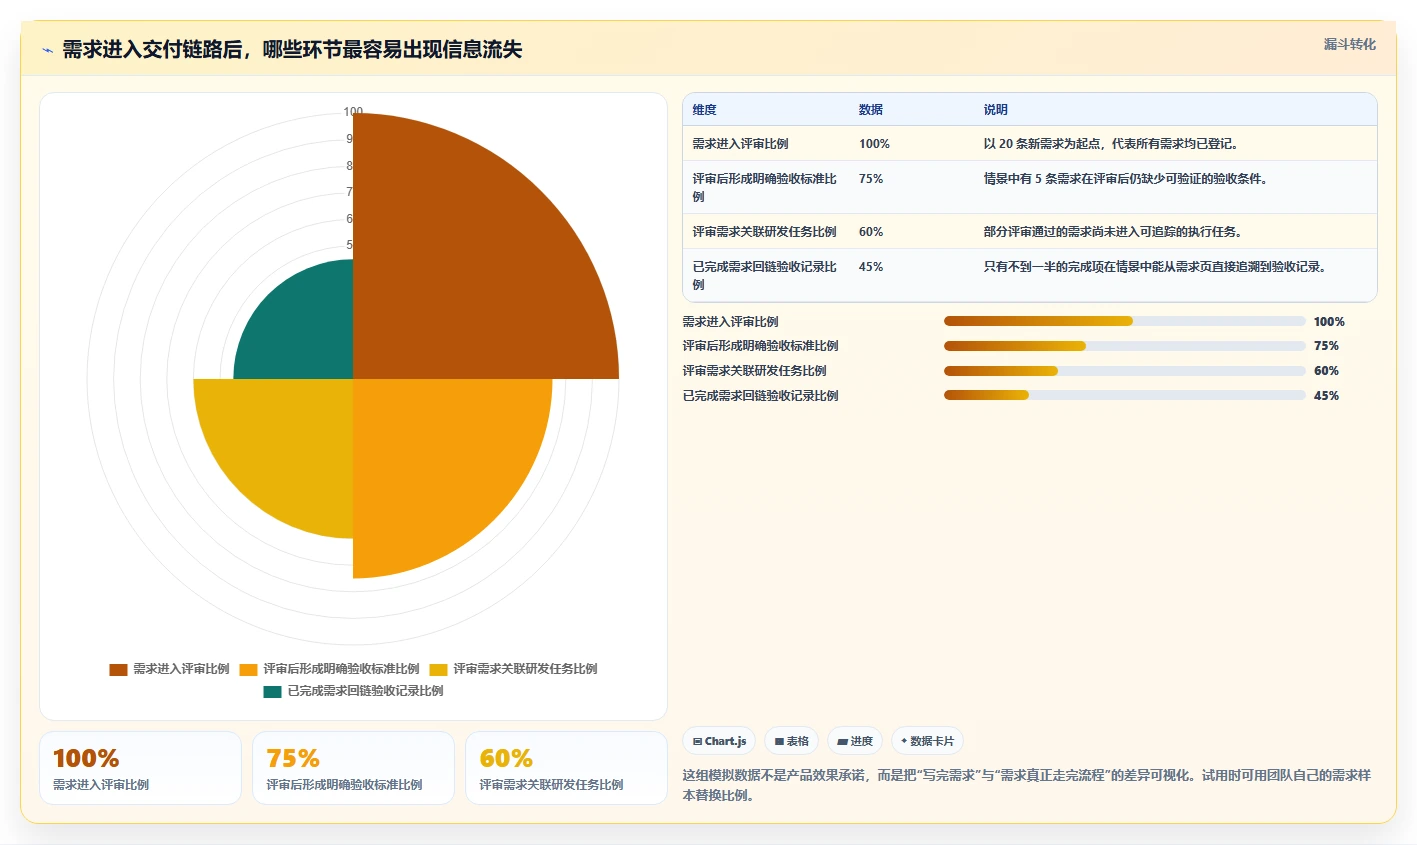
Task: Click the 需求进入评审比例 progress bar
Action: (x=1125, y=321)
